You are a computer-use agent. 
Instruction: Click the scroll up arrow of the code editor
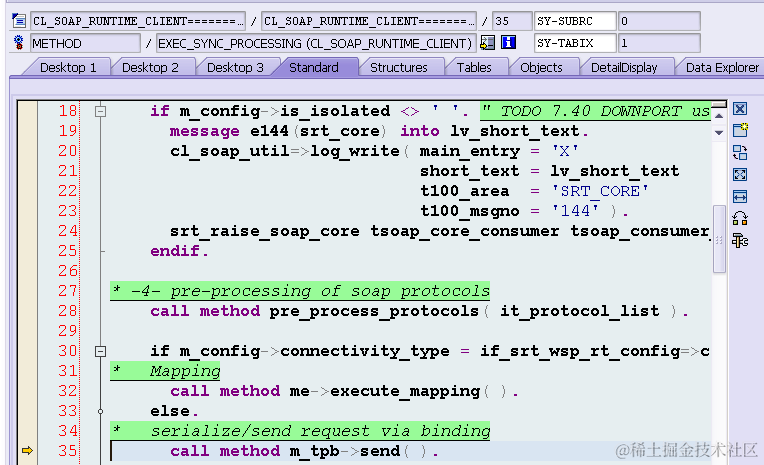(719, 116)
